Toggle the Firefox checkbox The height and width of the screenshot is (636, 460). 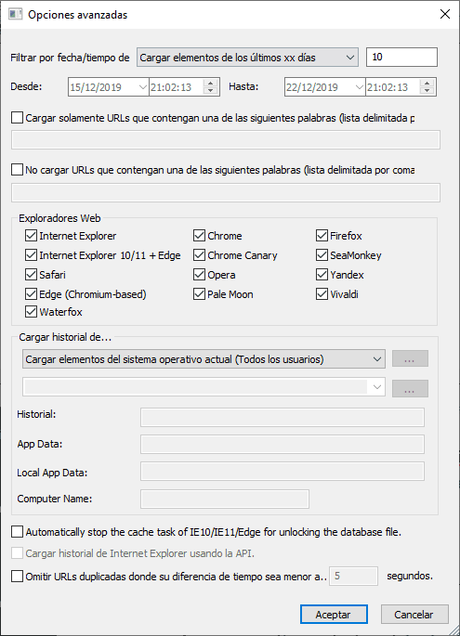point(322,236)
